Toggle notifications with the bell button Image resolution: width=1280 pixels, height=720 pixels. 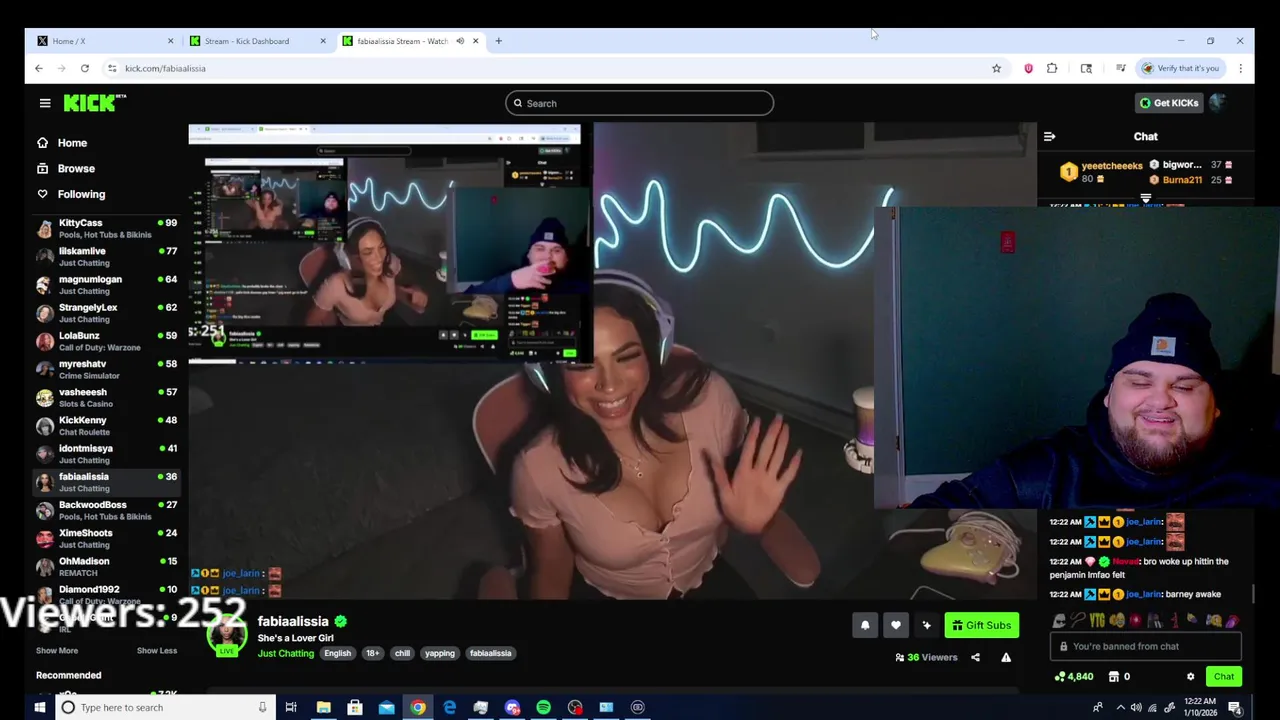point(865,625)
